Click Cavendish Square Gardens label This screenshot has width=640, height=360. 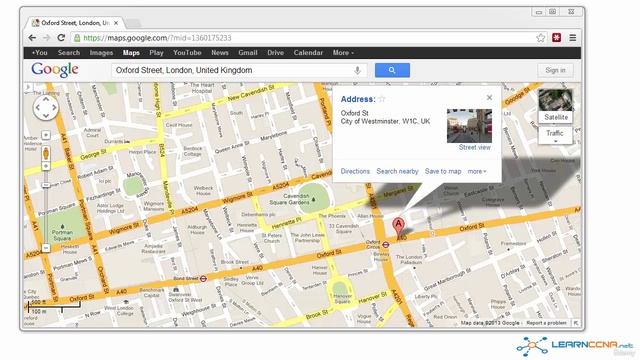coord(289,199)
